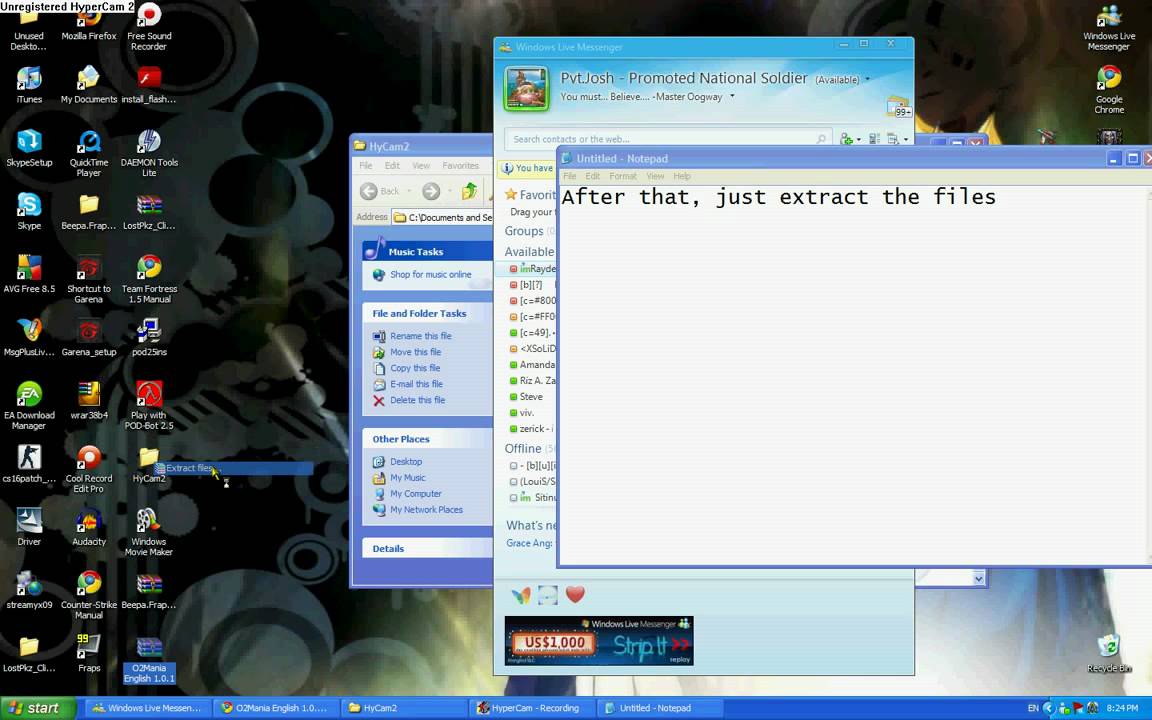Open the My Documents desktop icon
The height and width of the screenshot is (720, 1152).
89,84
